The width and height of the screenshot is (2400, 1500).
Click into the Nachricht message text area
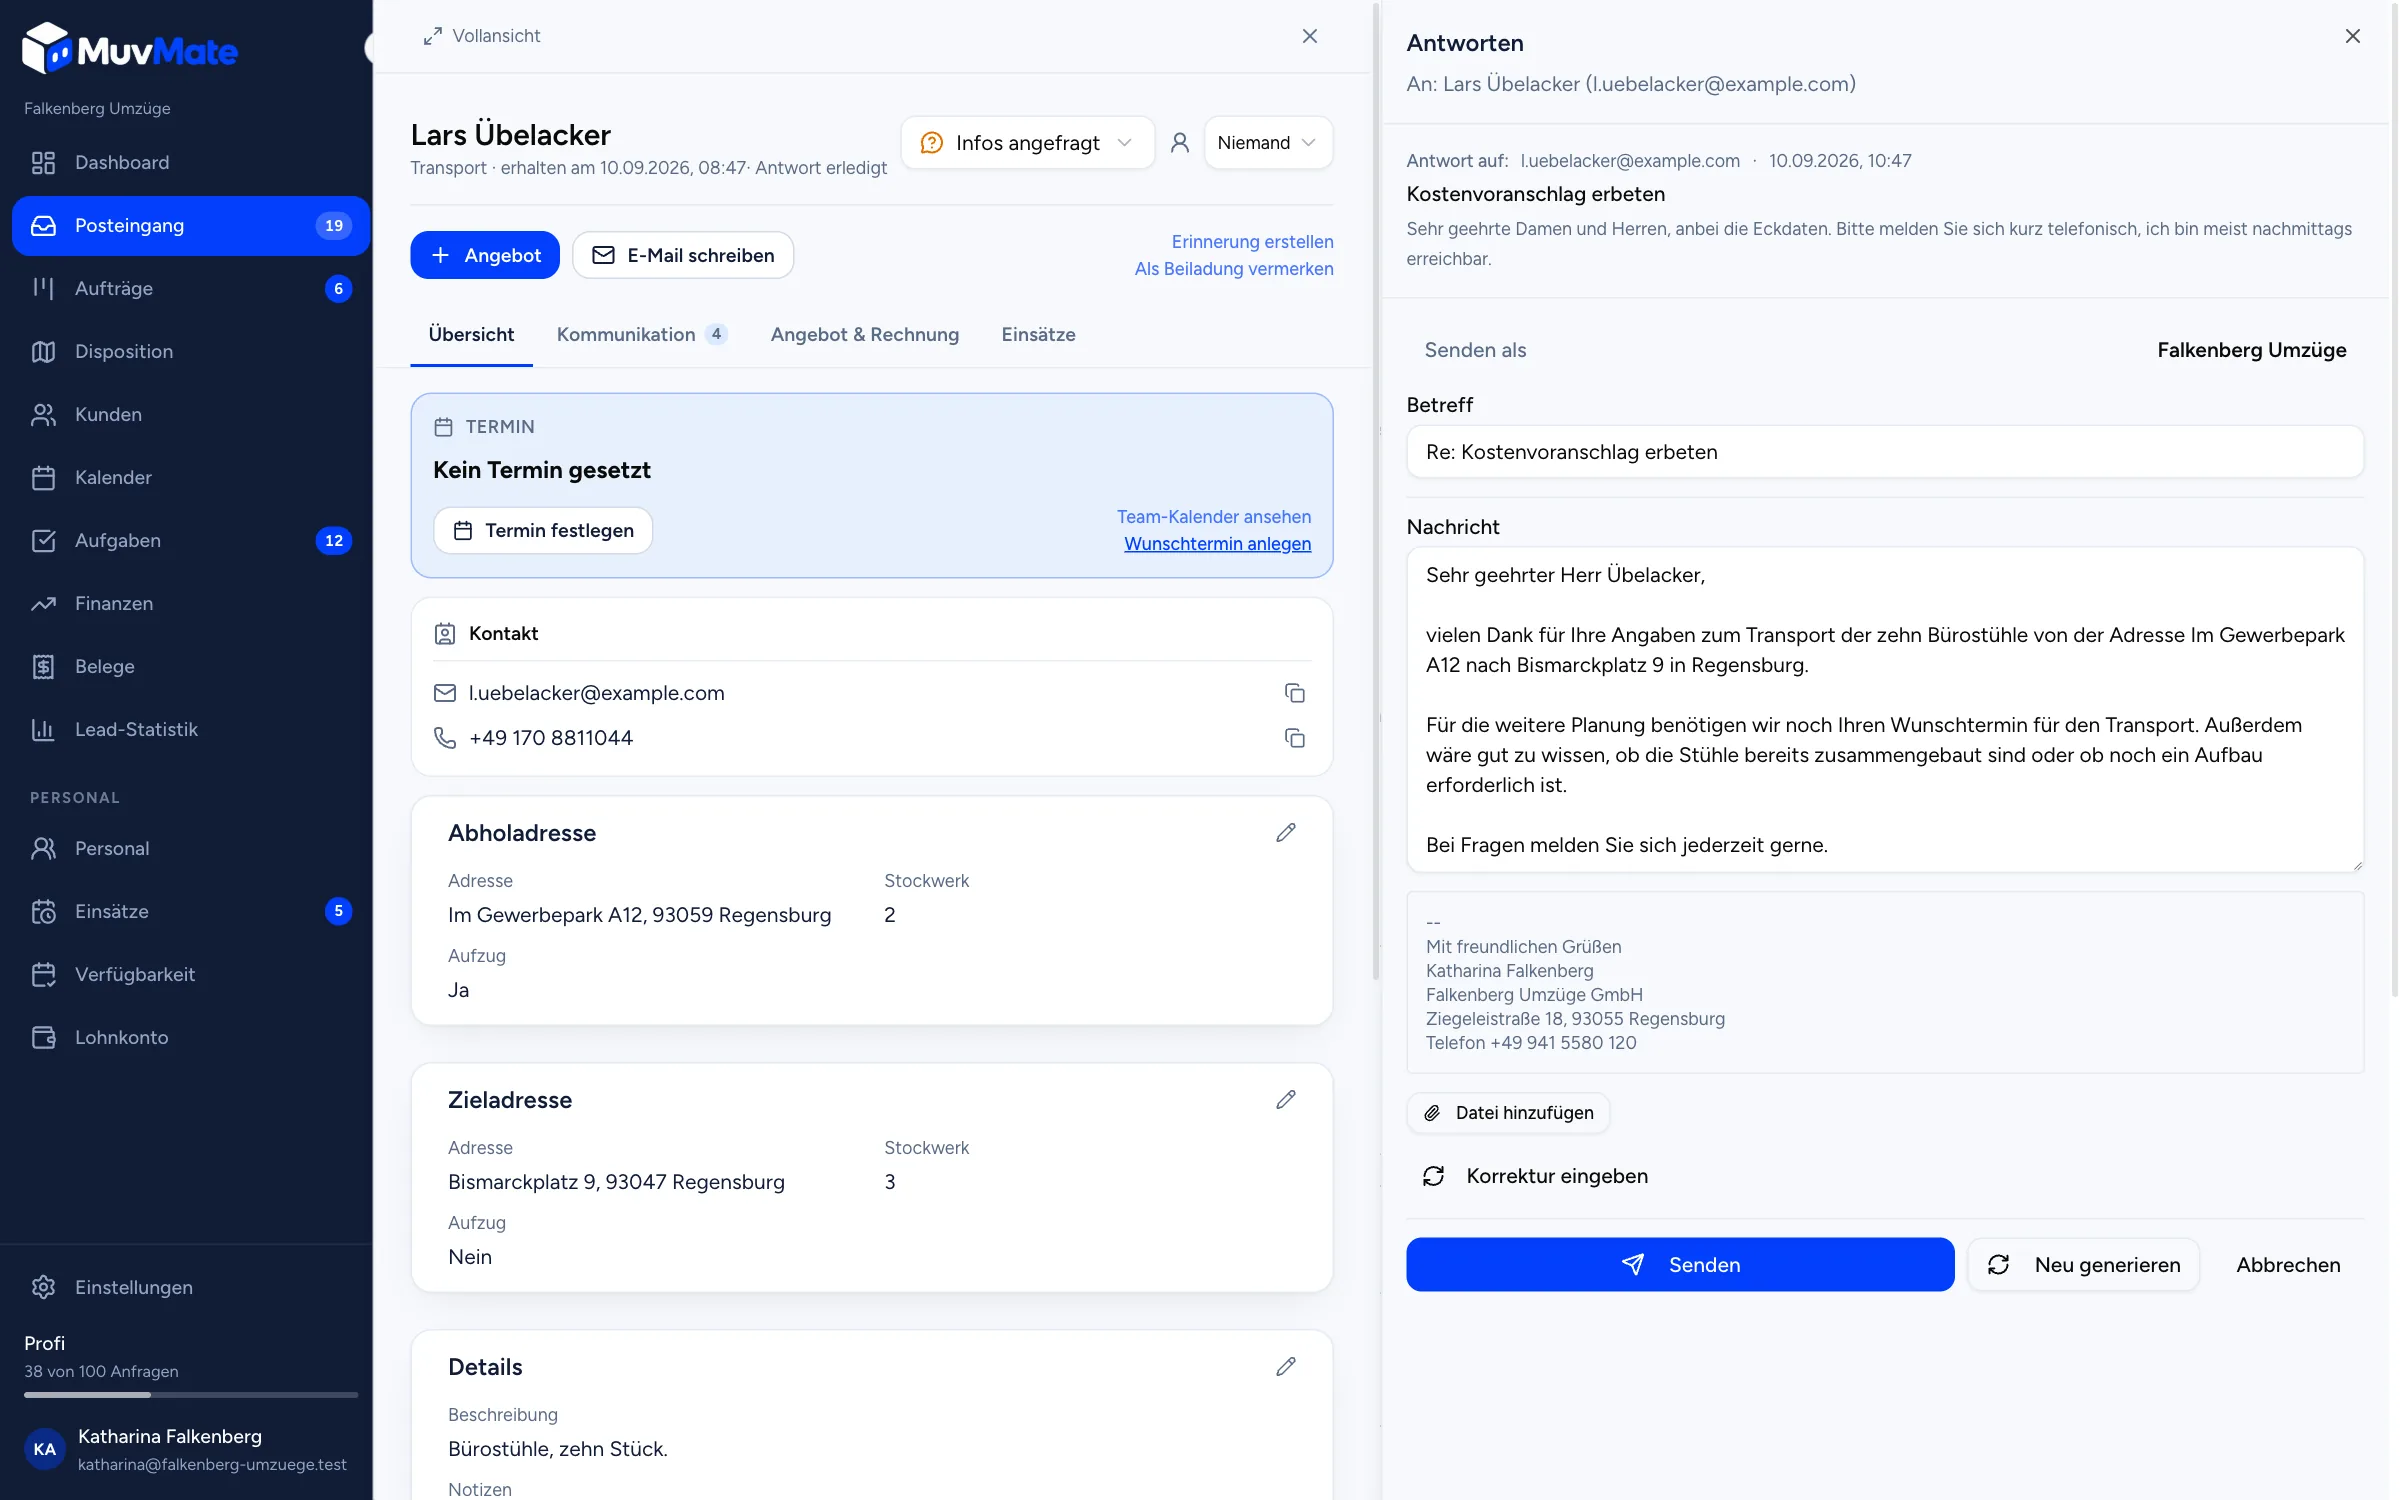coord(1885,710)
